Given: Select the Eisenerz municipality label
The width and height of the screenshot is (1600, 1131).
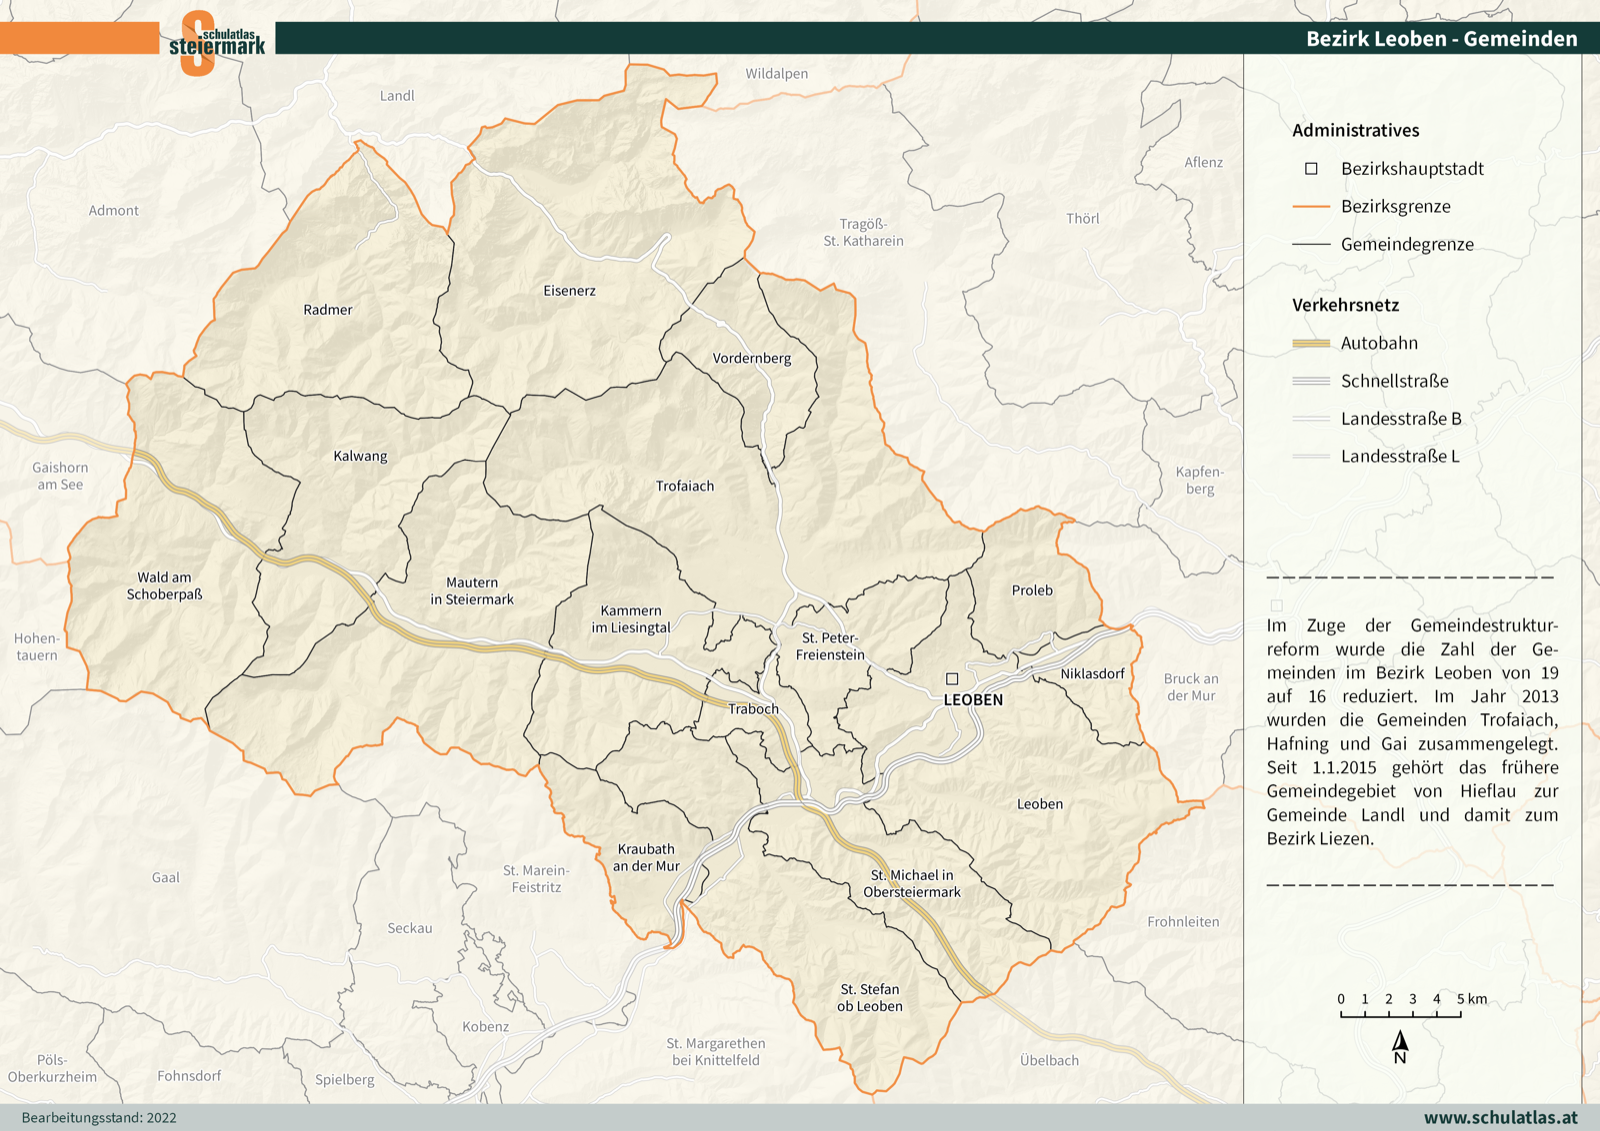Looking at the screenshot, I should click(569, 291).
